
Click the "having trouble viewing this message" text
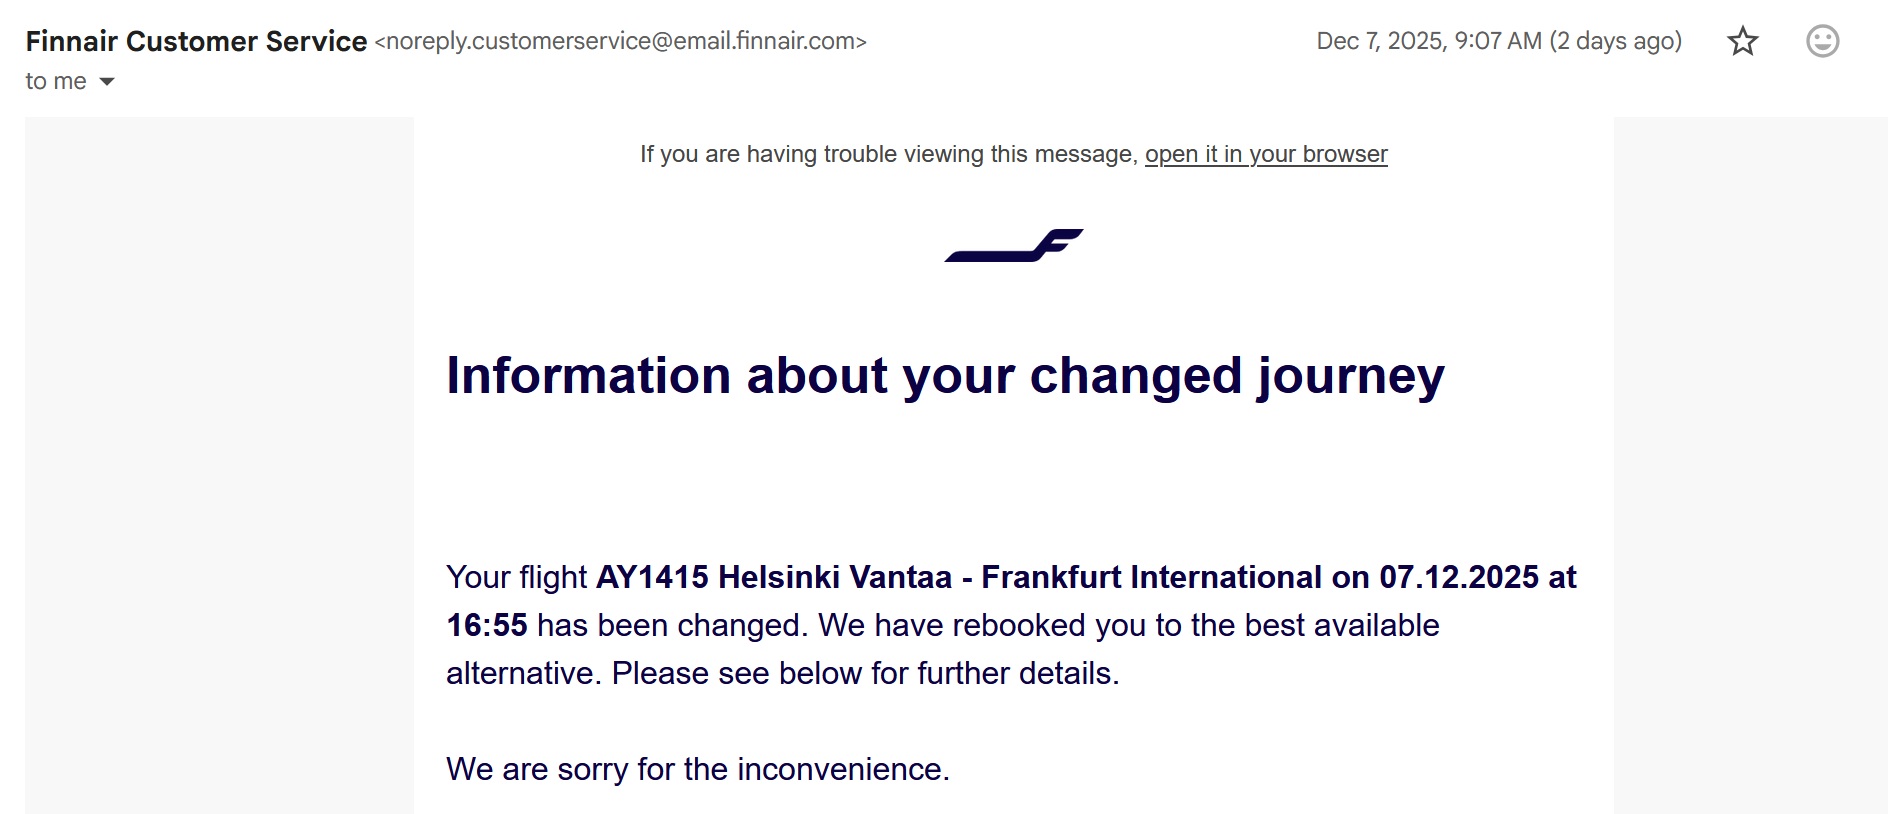pos(888,154)
